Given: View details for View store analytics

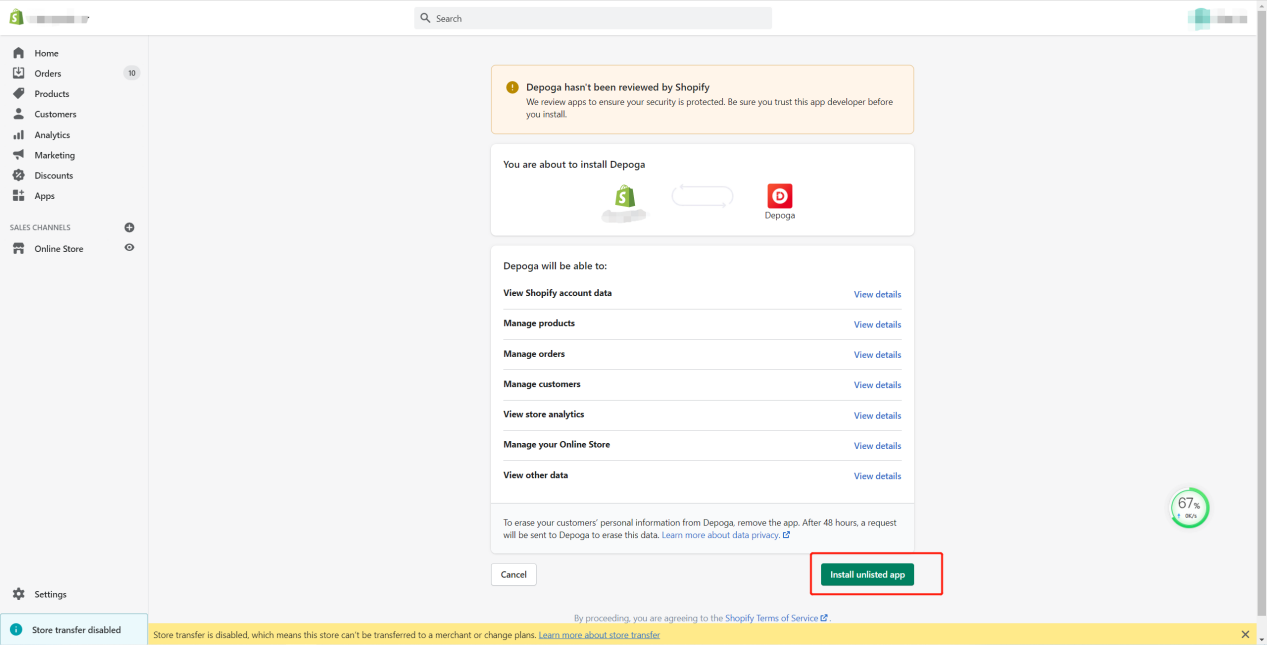Looking at the screenshot, I should [x=877, y=416].
